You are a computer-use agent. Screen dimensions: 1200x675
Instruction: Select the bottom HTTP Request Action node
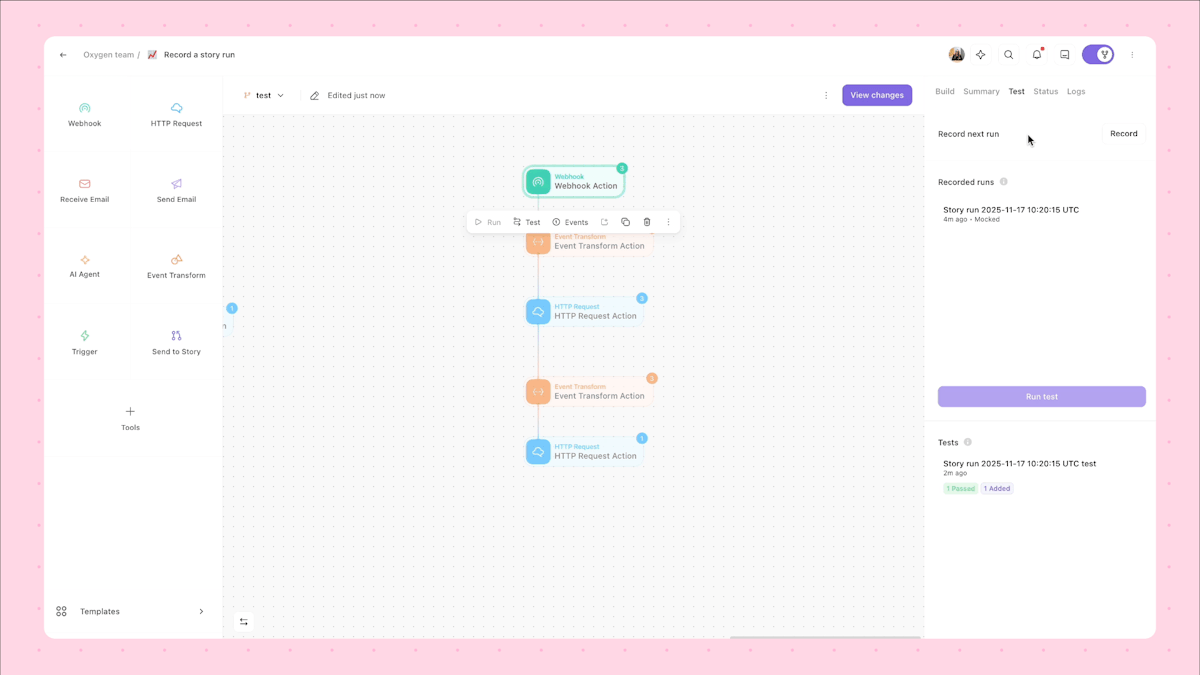pyautogui.click(x=585, y=452)
